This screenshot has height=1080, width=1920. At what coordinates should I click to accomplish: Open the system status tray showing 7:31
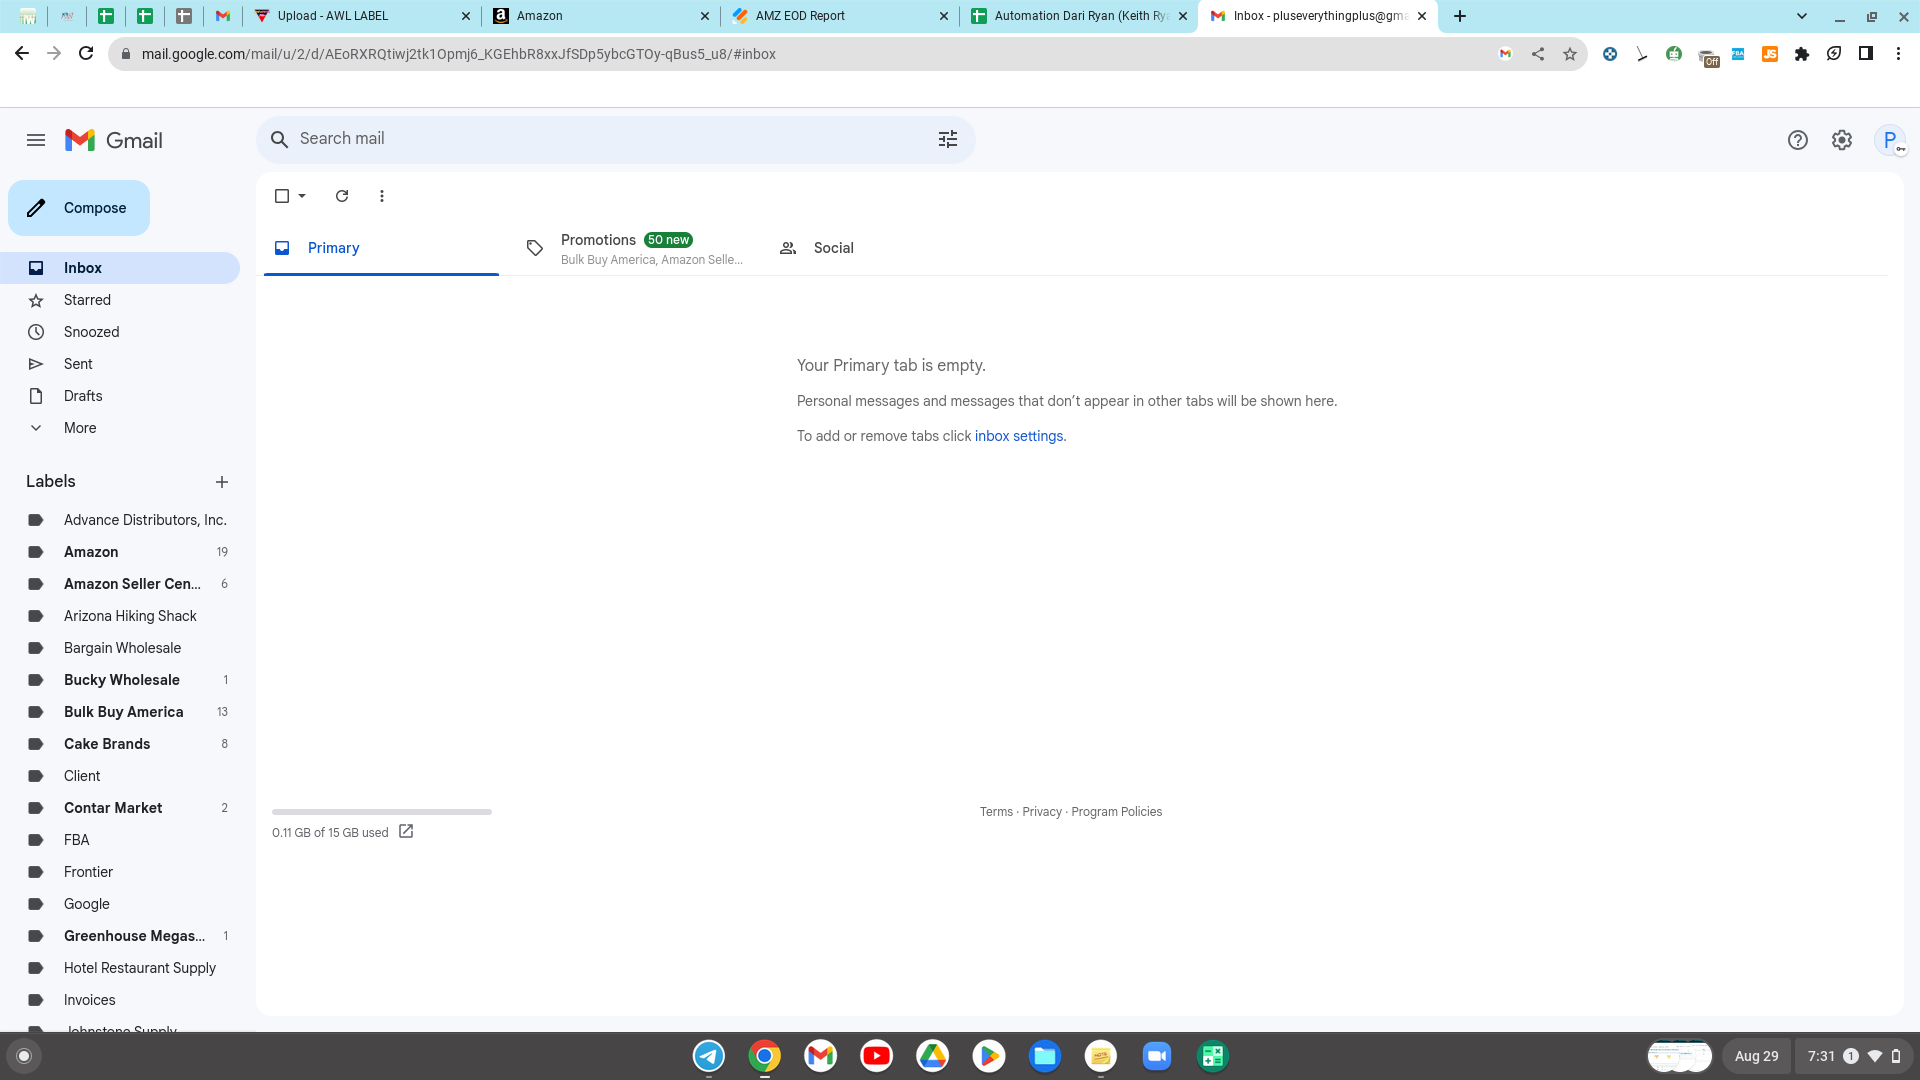1854,1056
